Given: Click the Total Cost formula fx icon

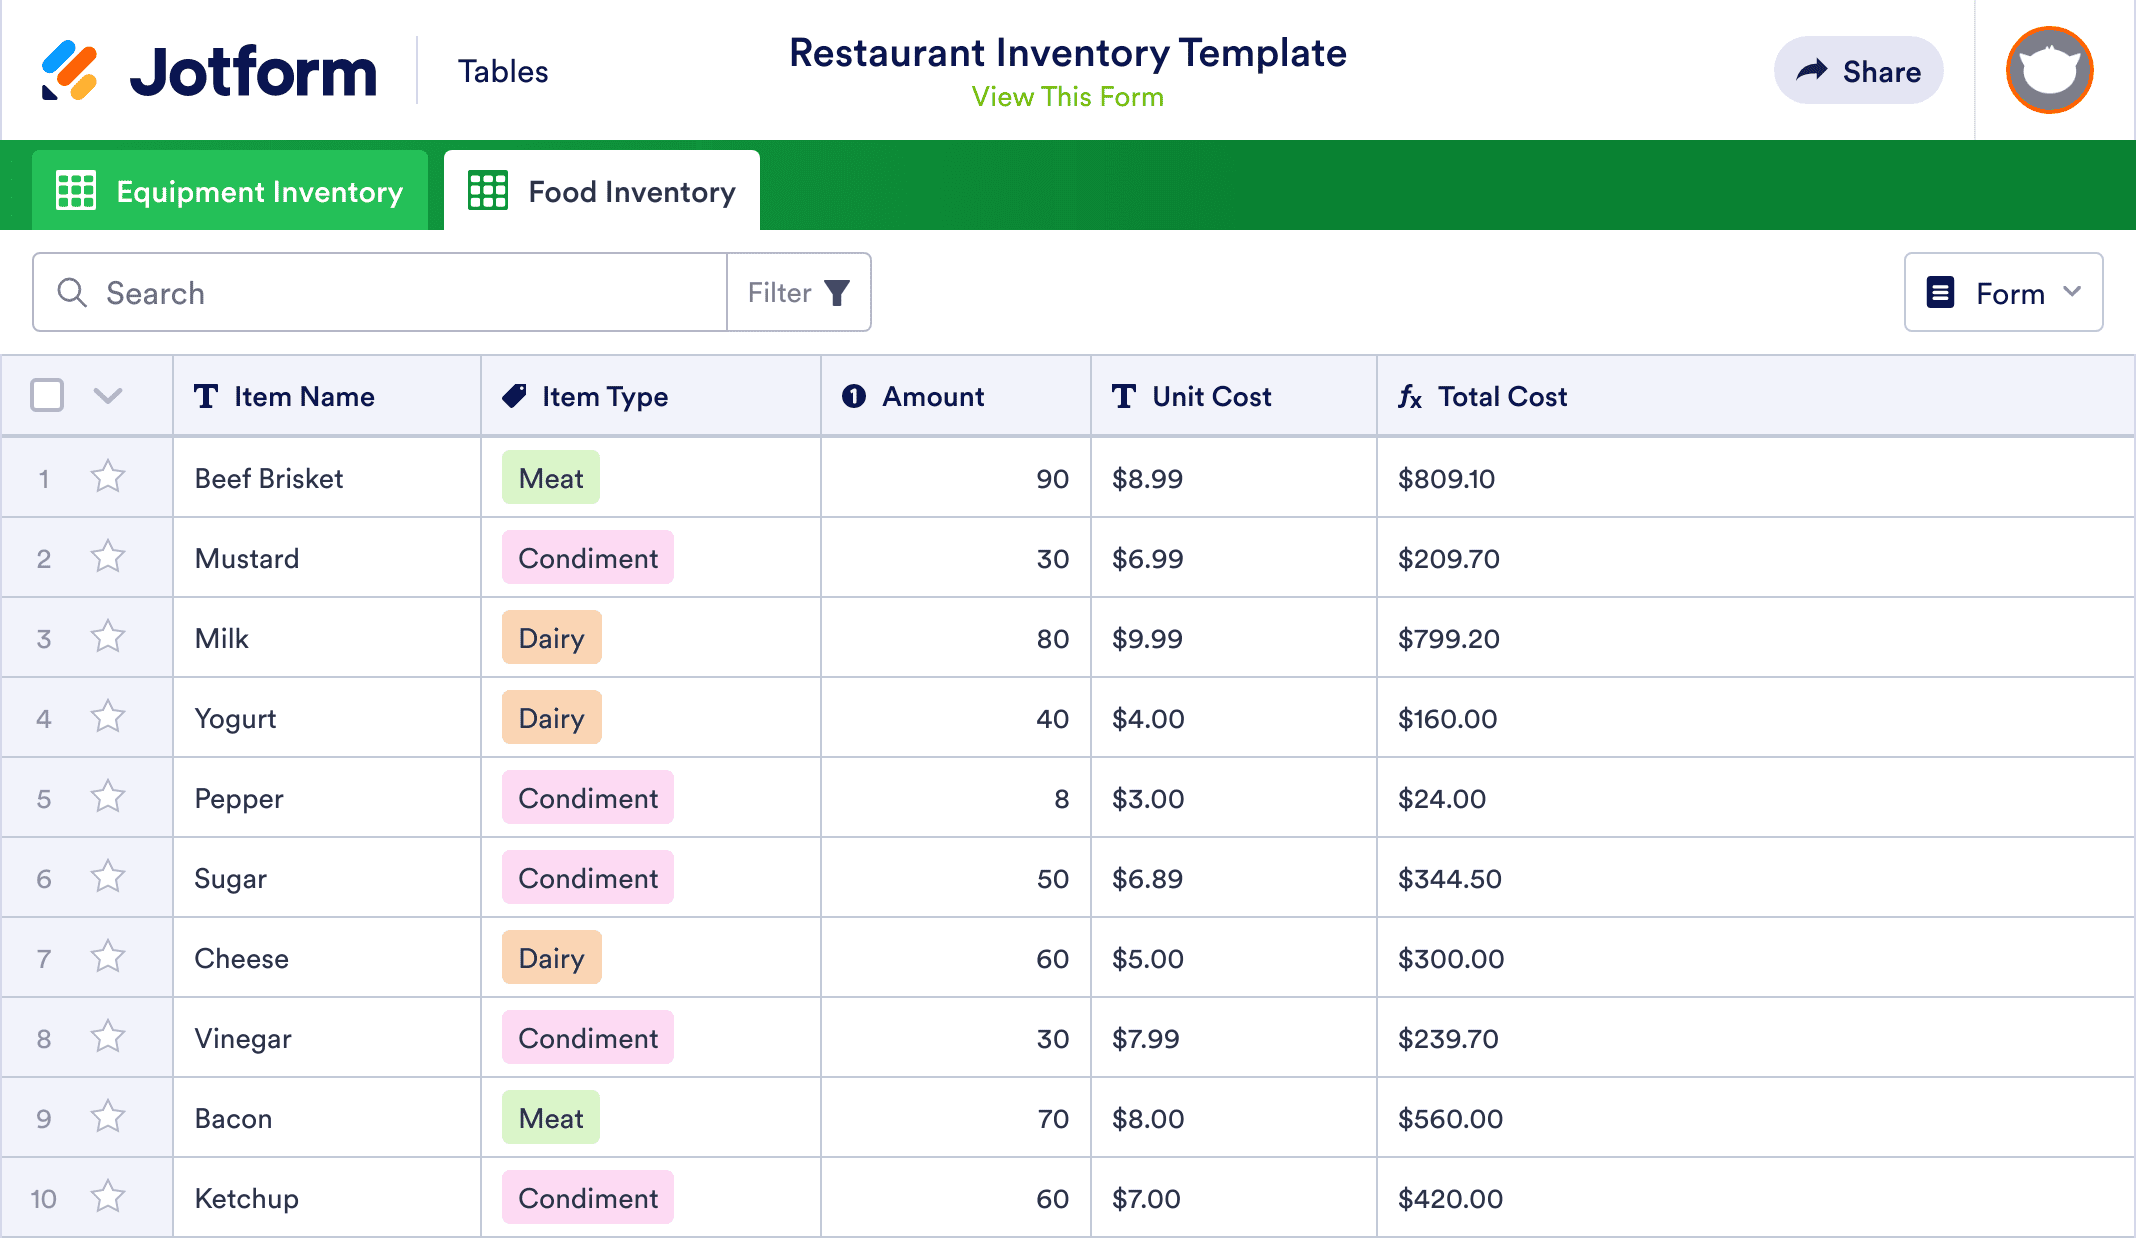Looking at the screenshot, I should click(x=1410, y=397).
